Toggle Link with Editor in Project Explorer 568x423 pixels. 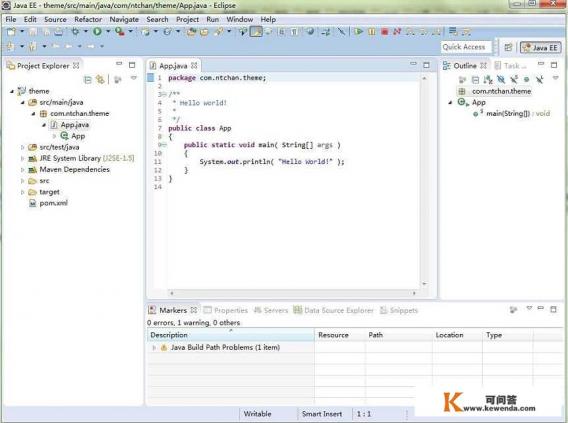100,80
